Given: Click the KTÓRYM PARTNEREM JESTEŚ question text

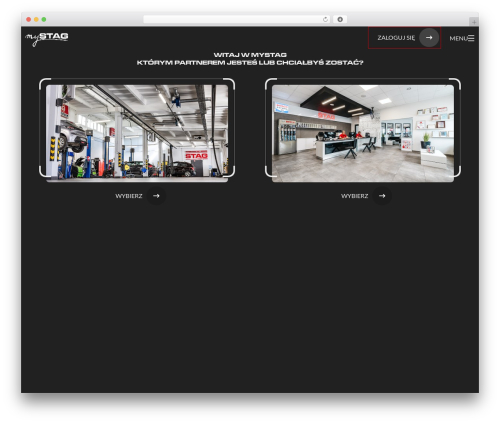Looking at the screenshot, I should 250,62.
